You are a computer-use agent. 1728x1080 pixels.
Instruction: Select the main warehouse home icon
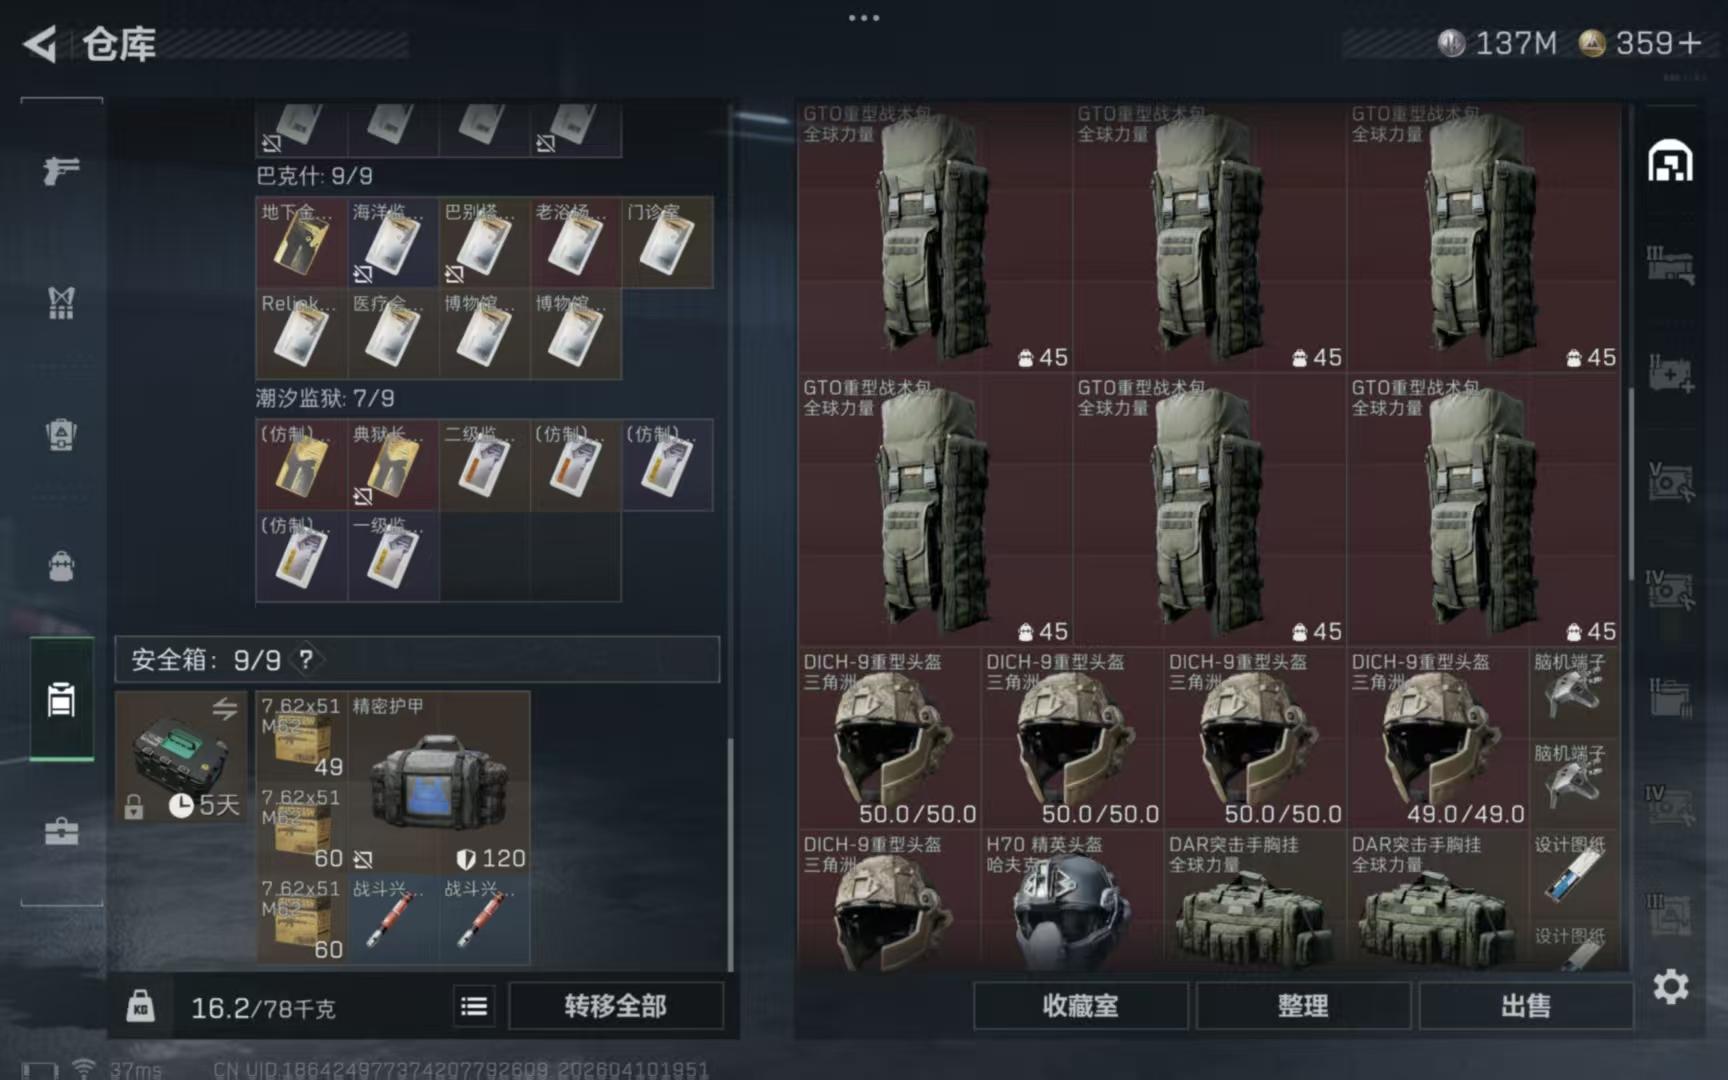point(1670,161)
